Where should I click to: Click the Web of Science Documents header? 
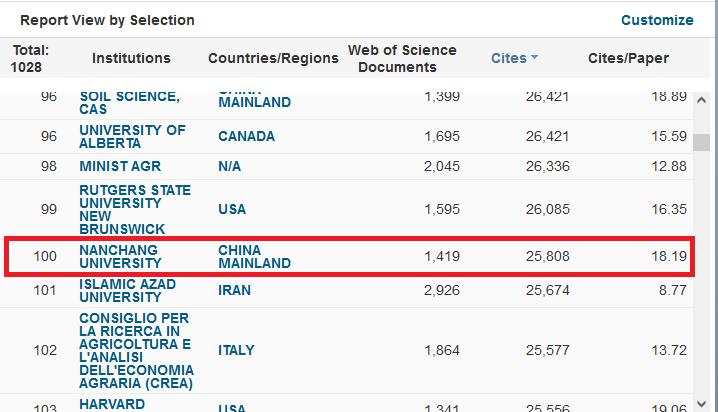click(x=402, y=58)
